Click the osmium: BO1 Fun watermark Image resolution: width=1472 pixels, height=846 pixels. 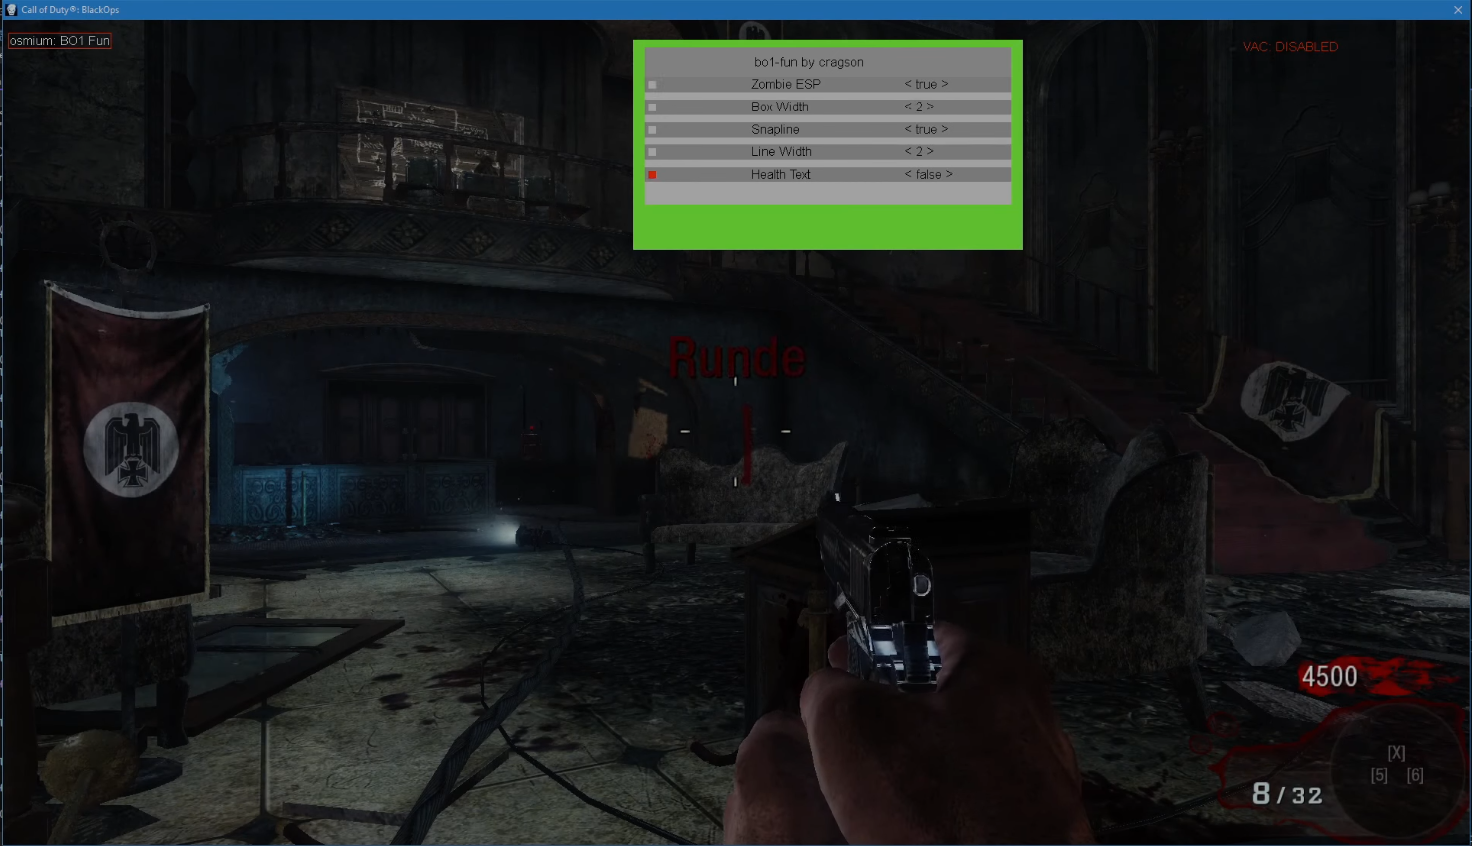tap(60, 41)
